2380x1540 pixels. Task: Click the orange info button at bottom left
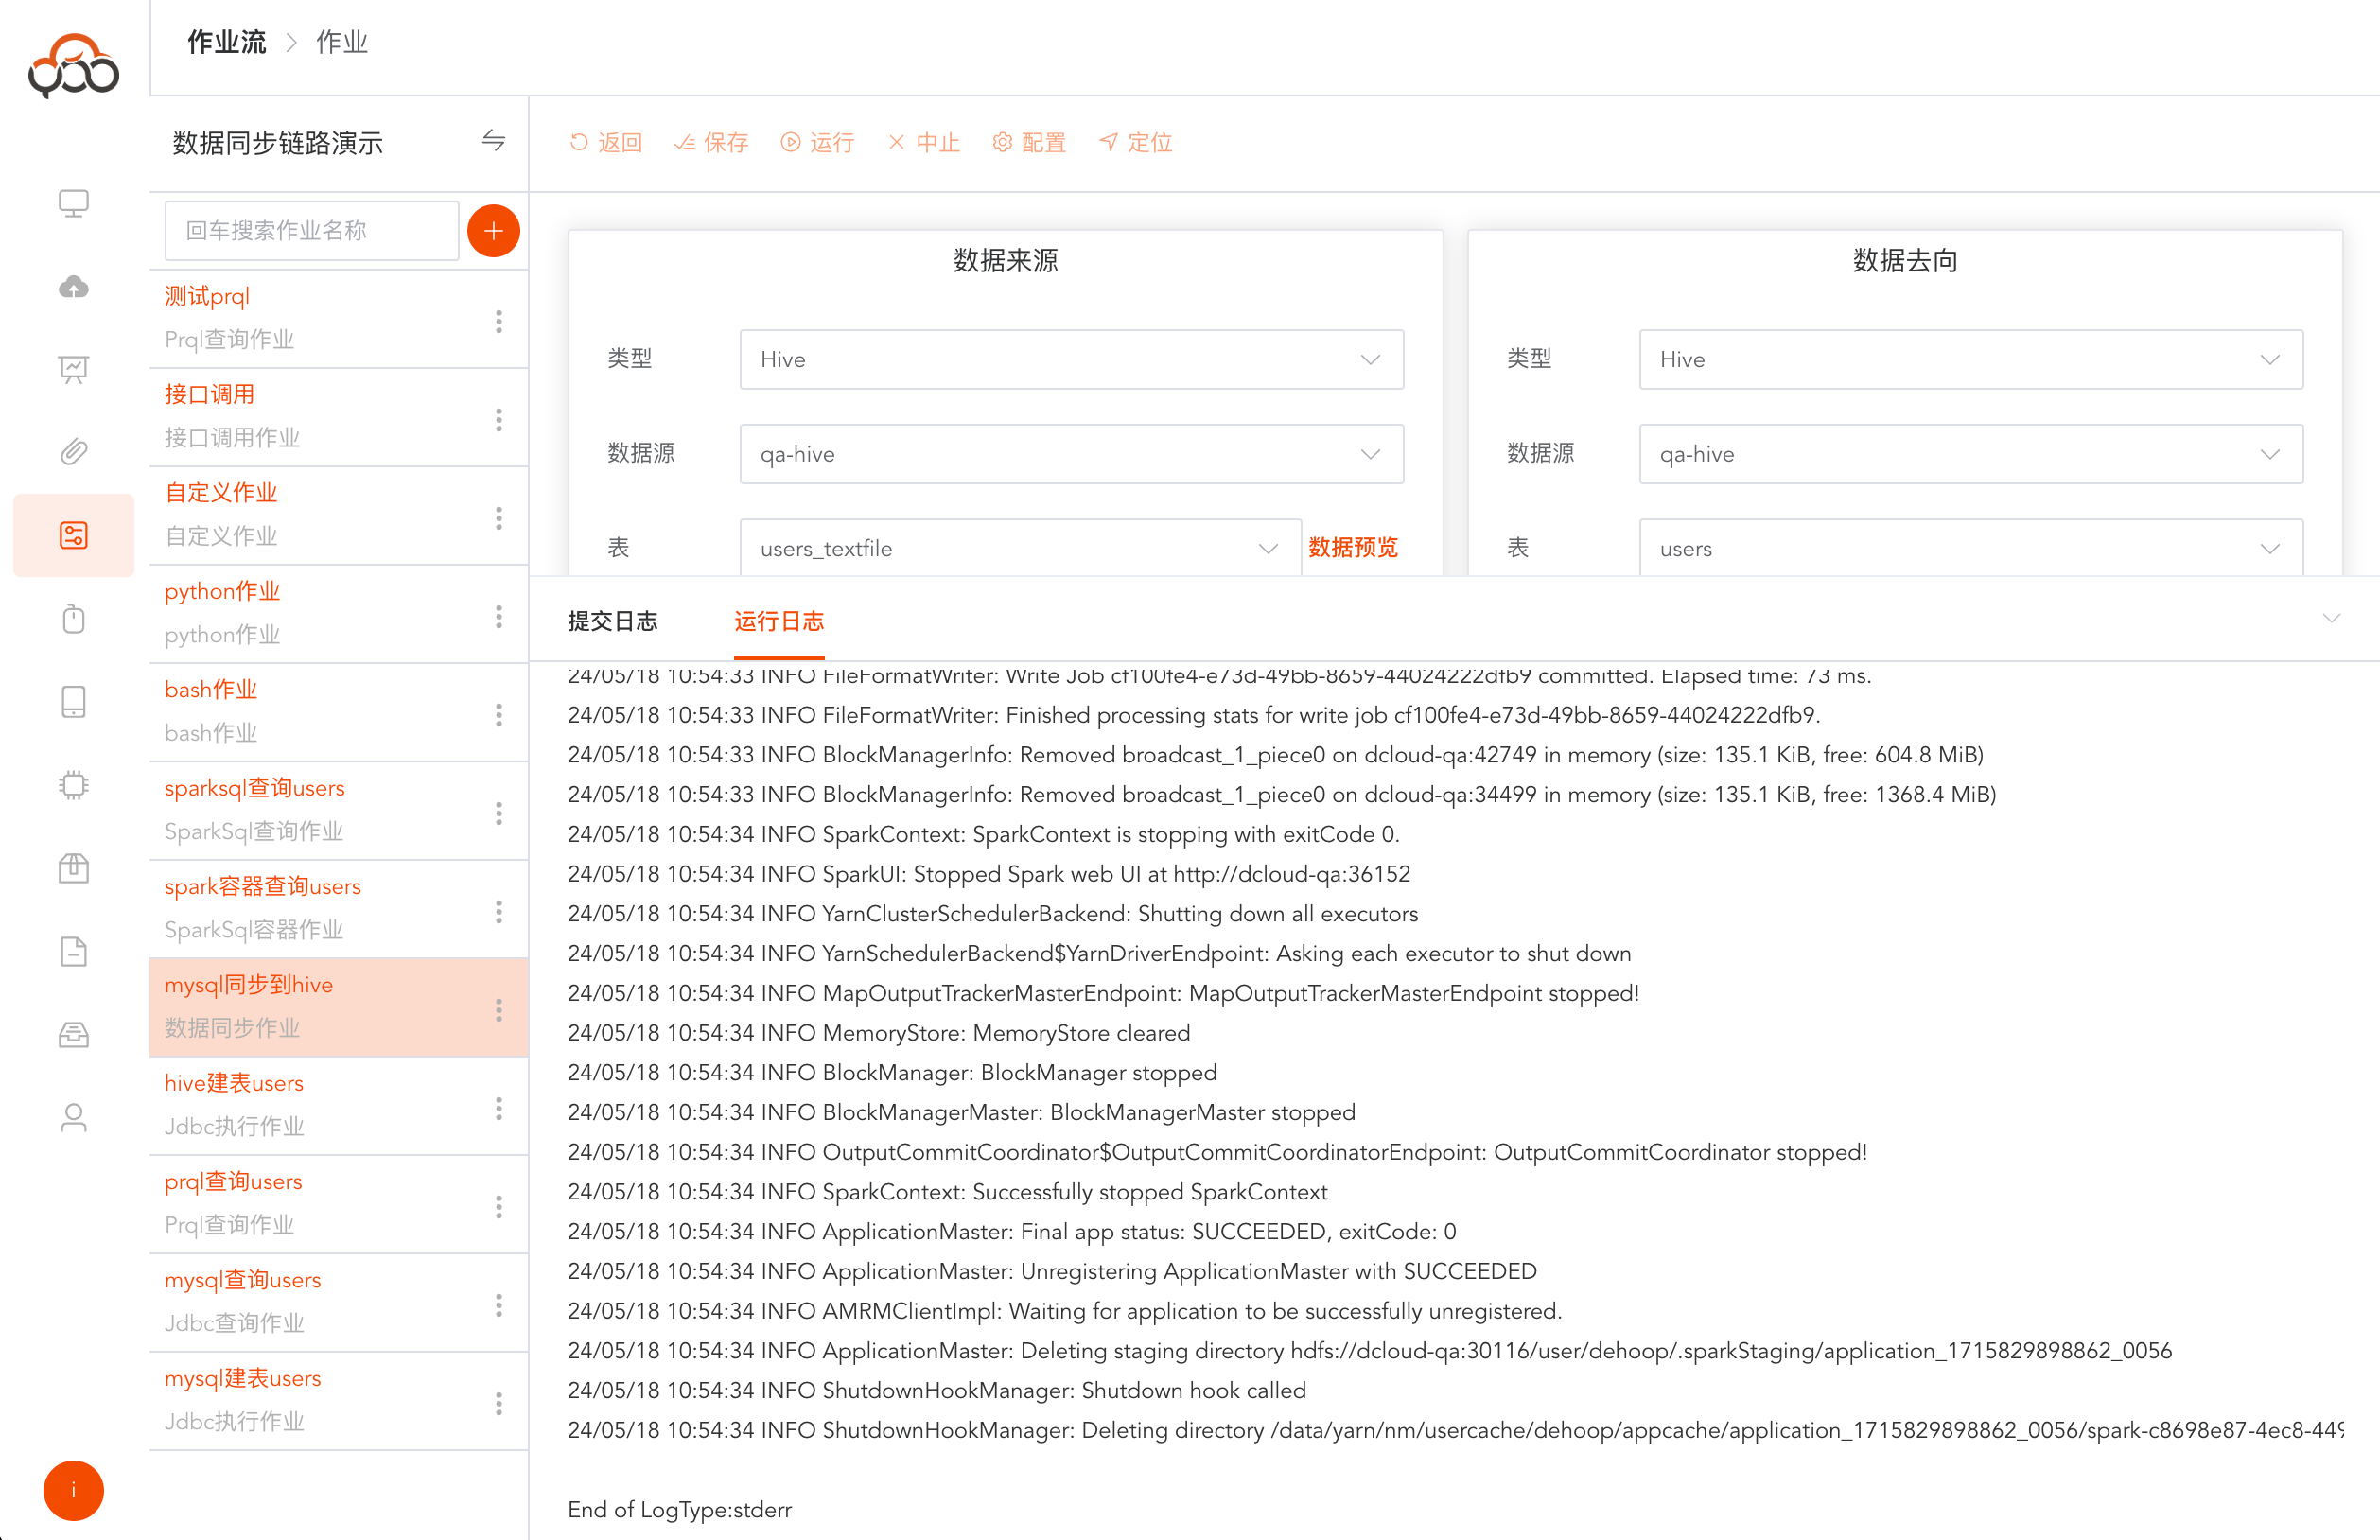[x=74, y=1490]
